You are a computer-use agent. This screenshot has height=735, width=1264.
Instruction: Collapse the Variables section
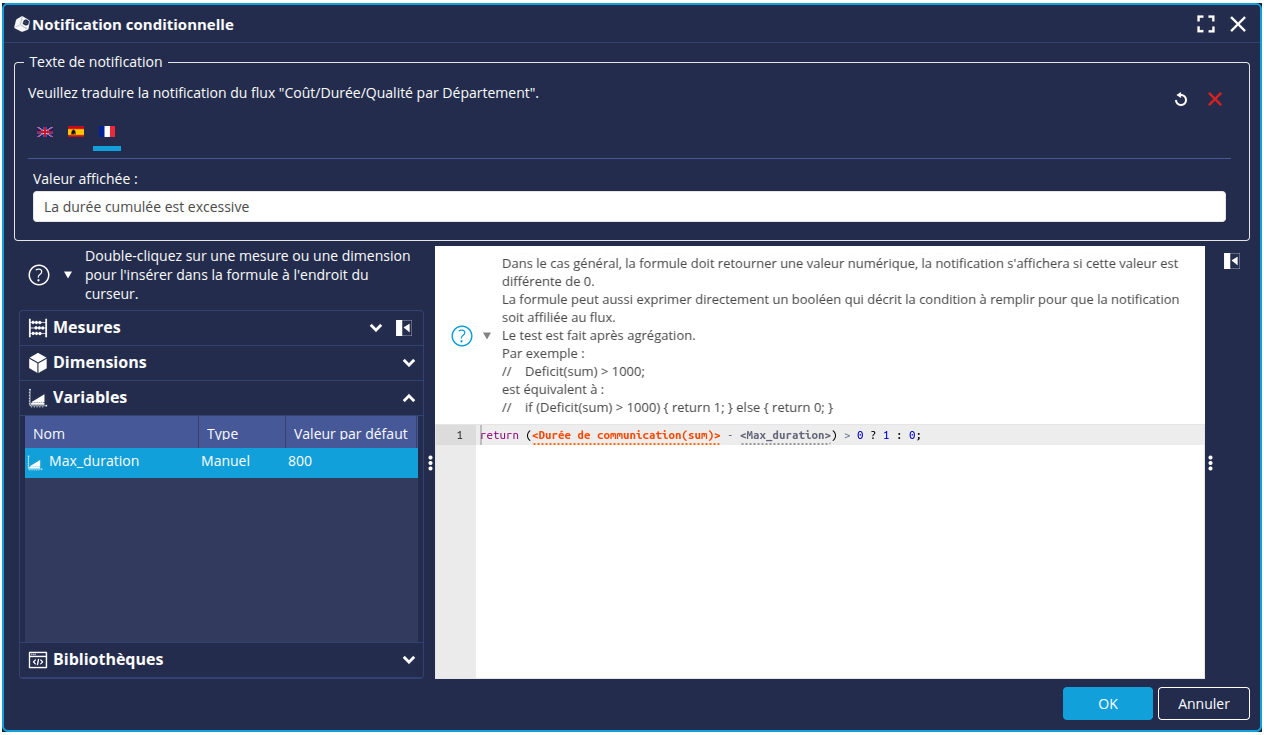coord(408,398)
